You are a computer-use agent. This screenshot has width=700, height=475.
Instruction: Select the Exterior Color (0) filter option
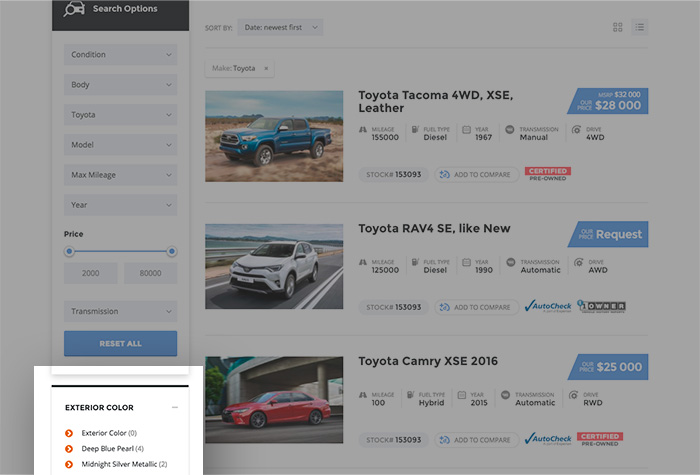tap(108, 433)
